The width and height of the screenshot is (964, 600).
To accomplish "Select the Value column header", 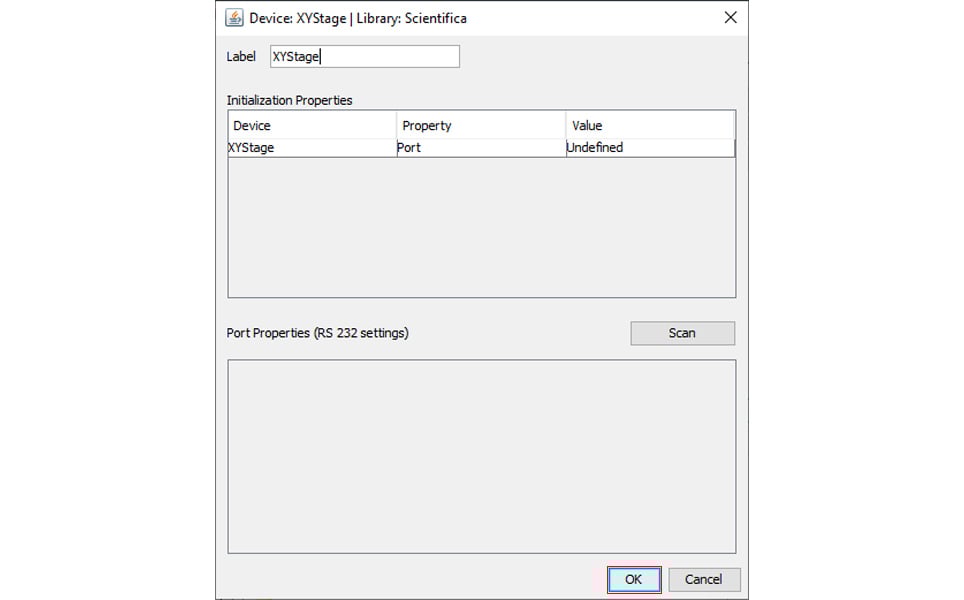I will point(649,126).
